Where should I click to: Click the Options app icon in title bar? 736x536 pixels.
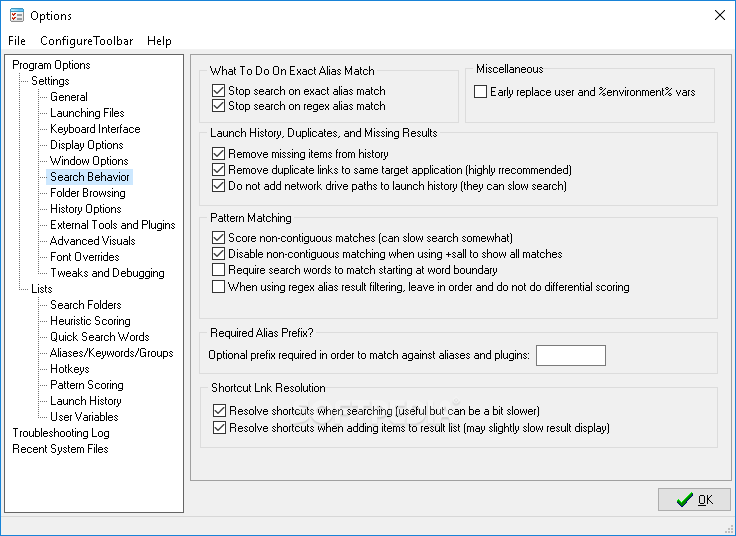click(17, 15)
